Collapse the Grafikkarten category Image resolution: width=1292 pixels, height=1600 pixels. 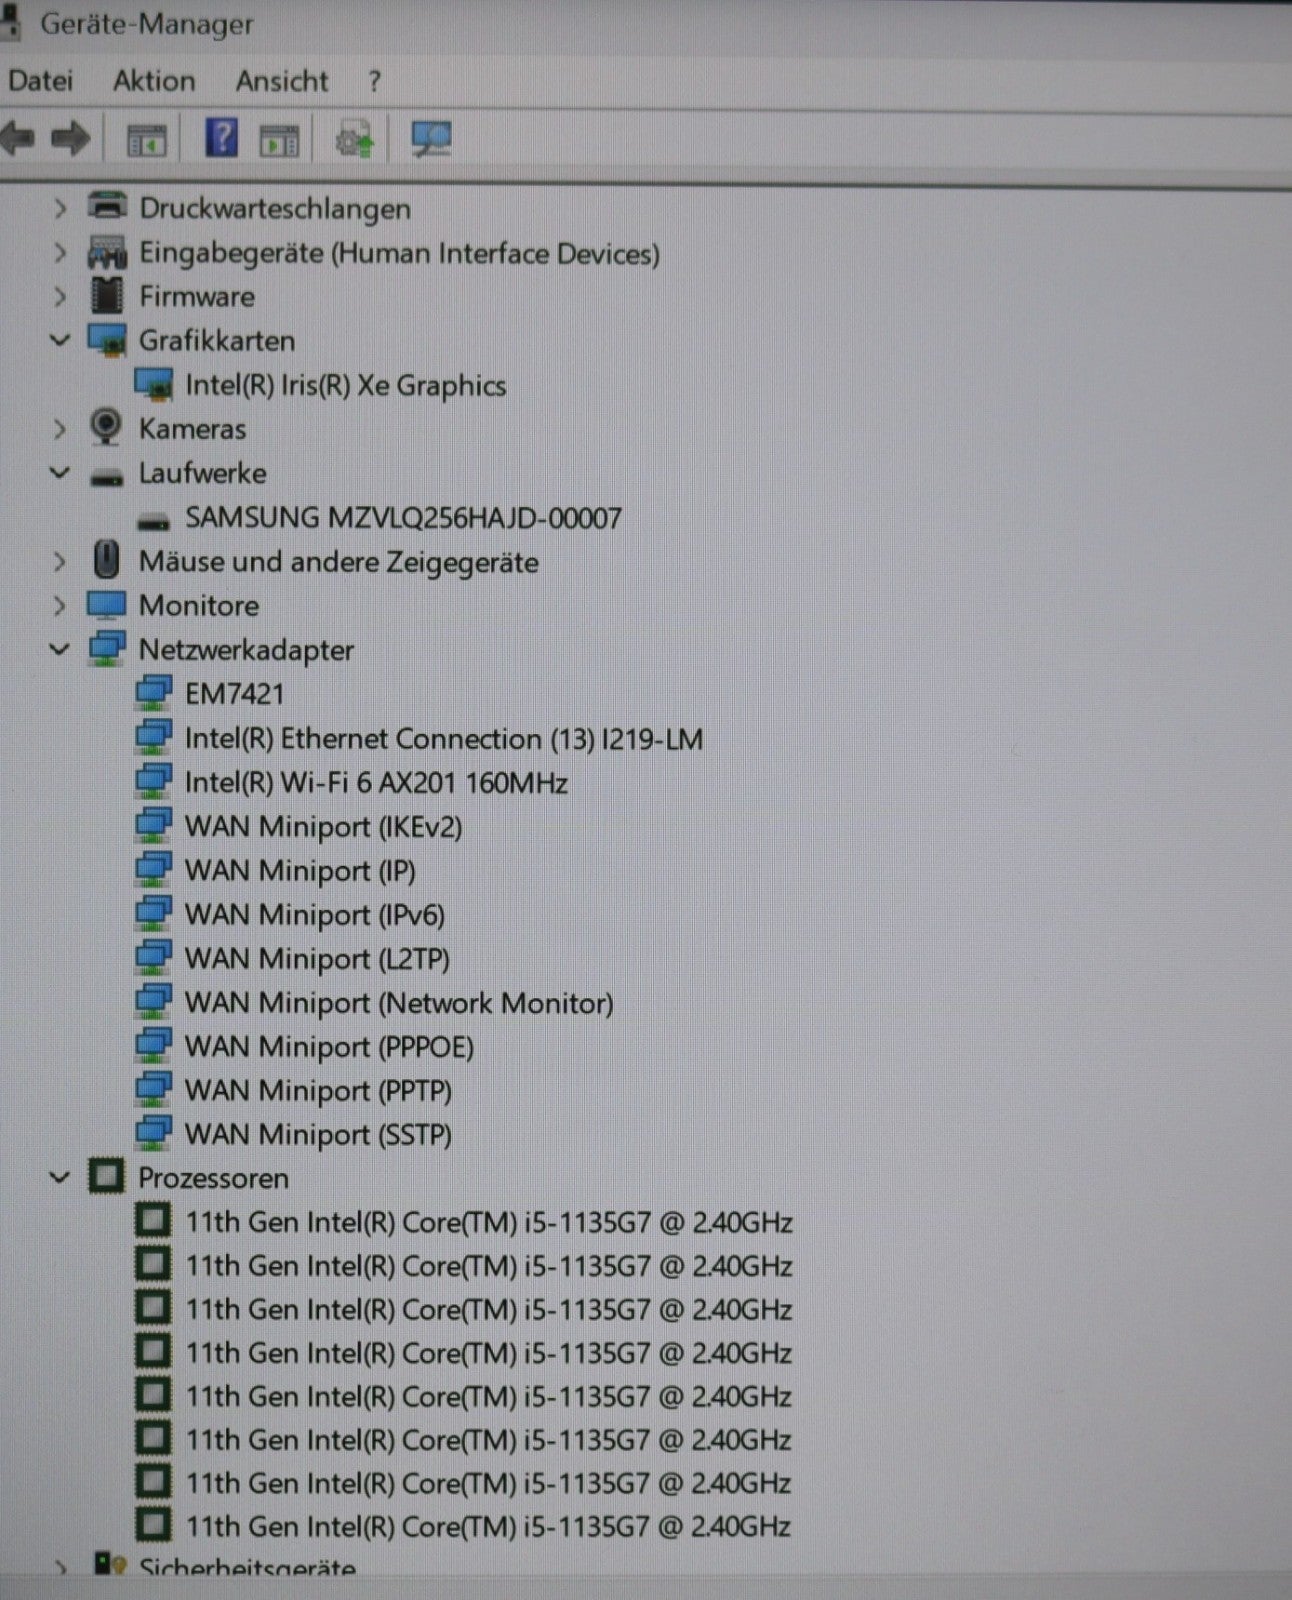60,340
